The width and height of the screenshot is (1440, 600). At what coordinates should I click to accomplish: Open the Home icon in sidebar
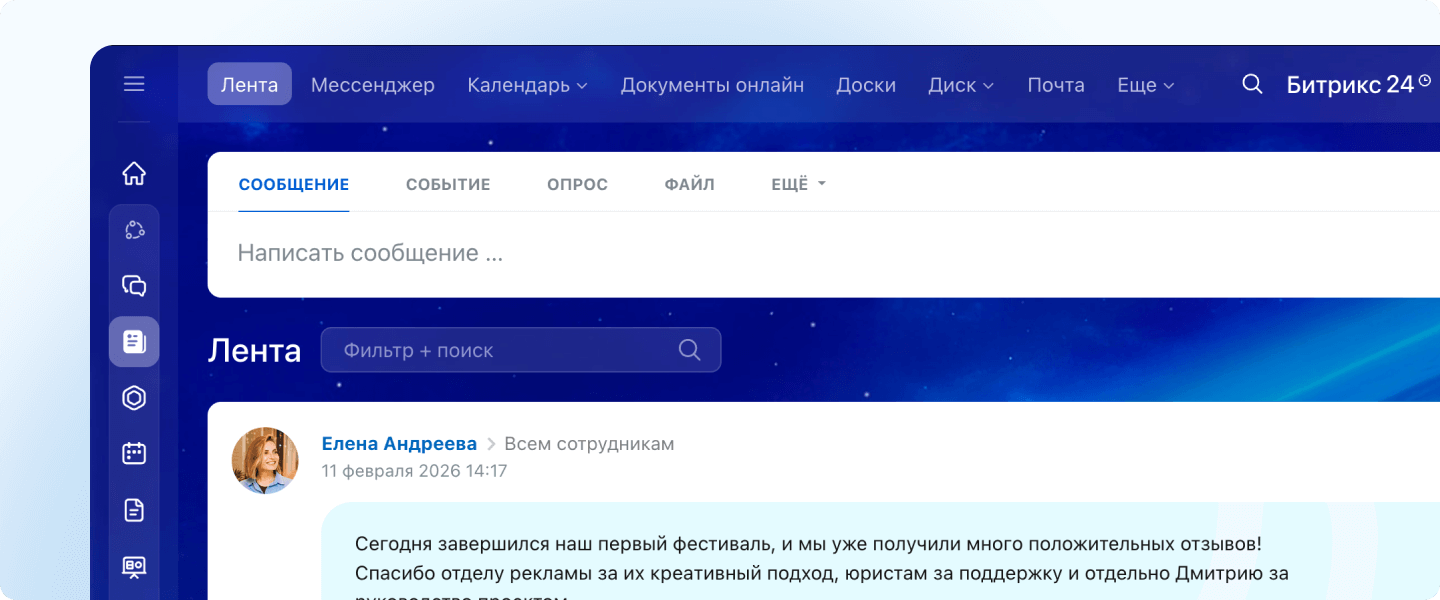coord(134,174)
